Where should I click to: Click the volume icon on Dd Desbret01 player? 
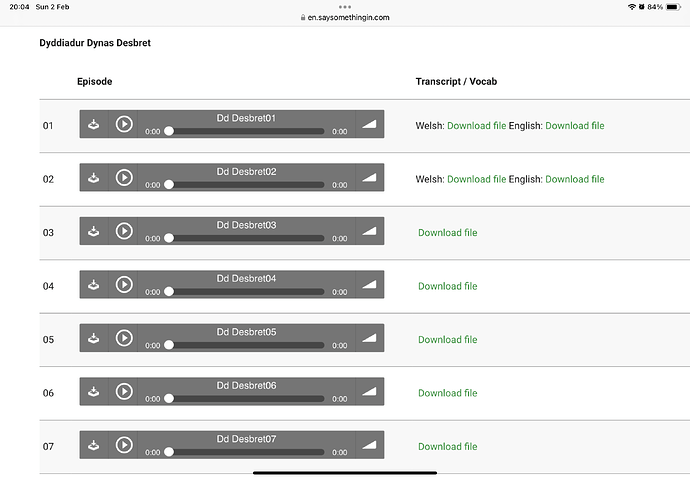(x=369, y=124)
